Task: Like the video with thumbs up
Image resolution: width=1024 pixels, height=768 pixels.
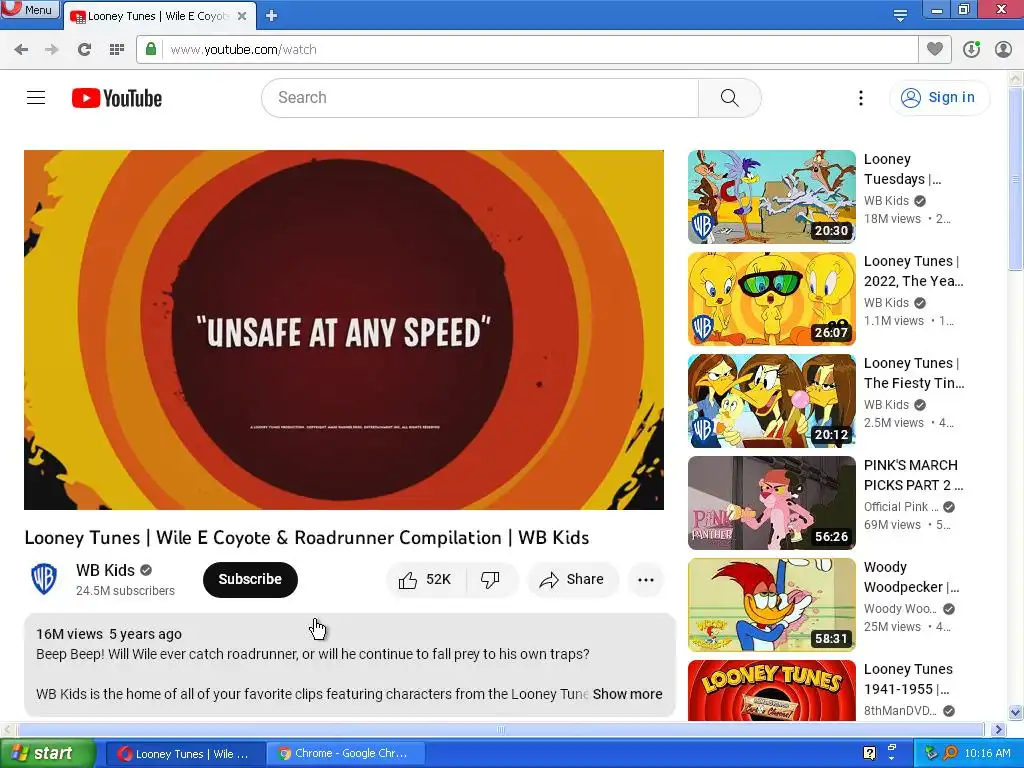Action: pos(426,579)
